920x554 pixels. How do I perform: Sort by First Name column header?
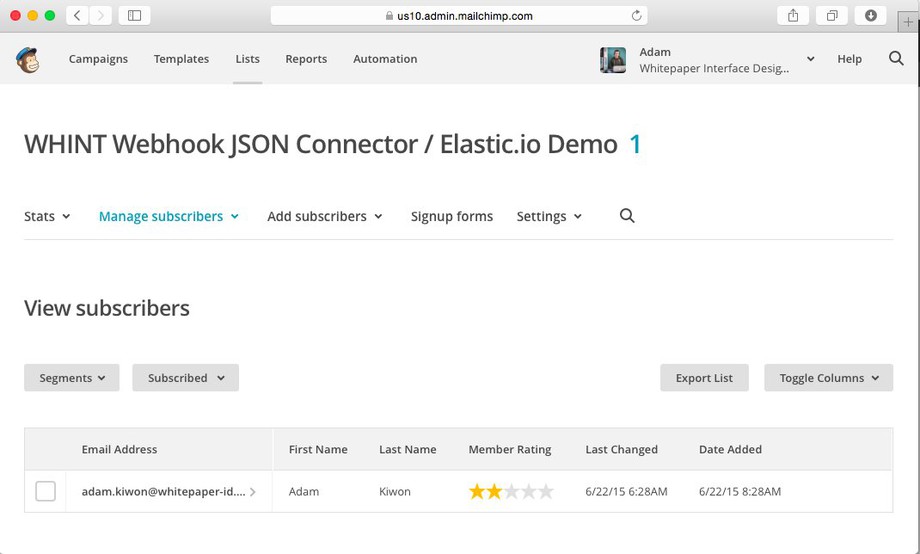pyautogui.click(x=318, y=449)
